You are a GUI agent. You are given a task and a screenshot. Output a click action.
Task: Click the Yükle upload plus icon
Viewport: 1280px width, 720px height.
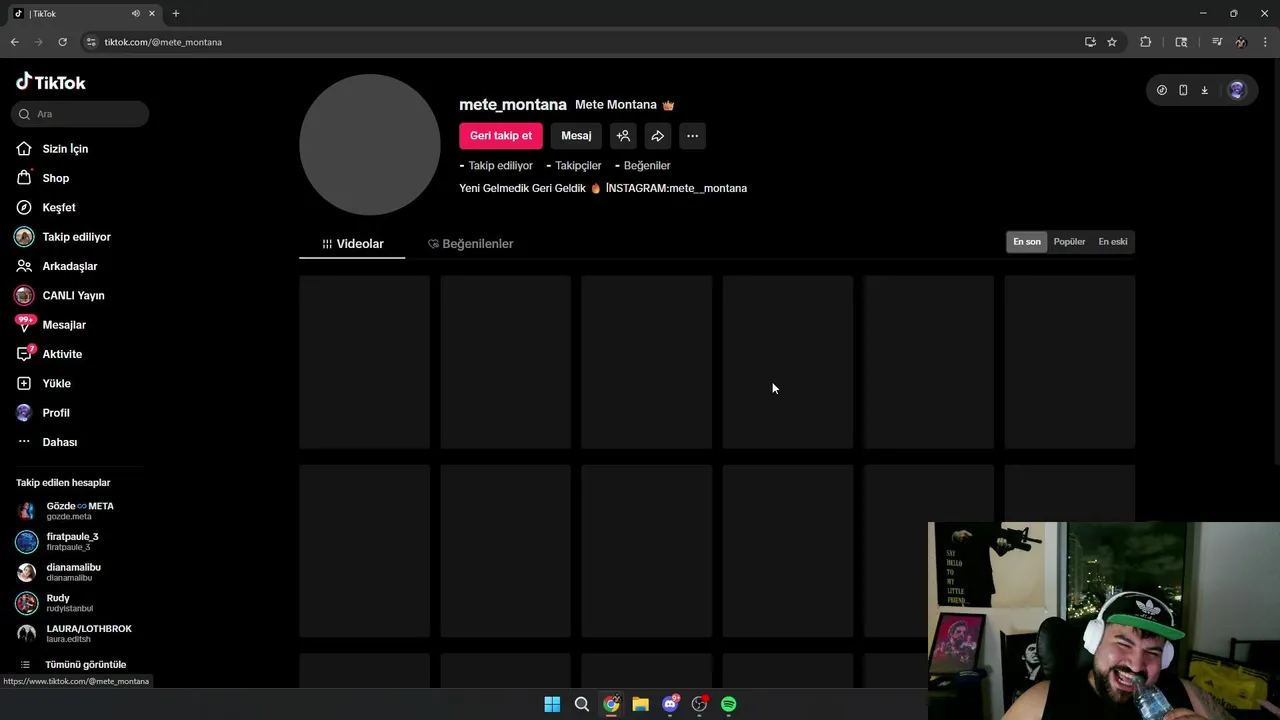[x=24, y=383]
